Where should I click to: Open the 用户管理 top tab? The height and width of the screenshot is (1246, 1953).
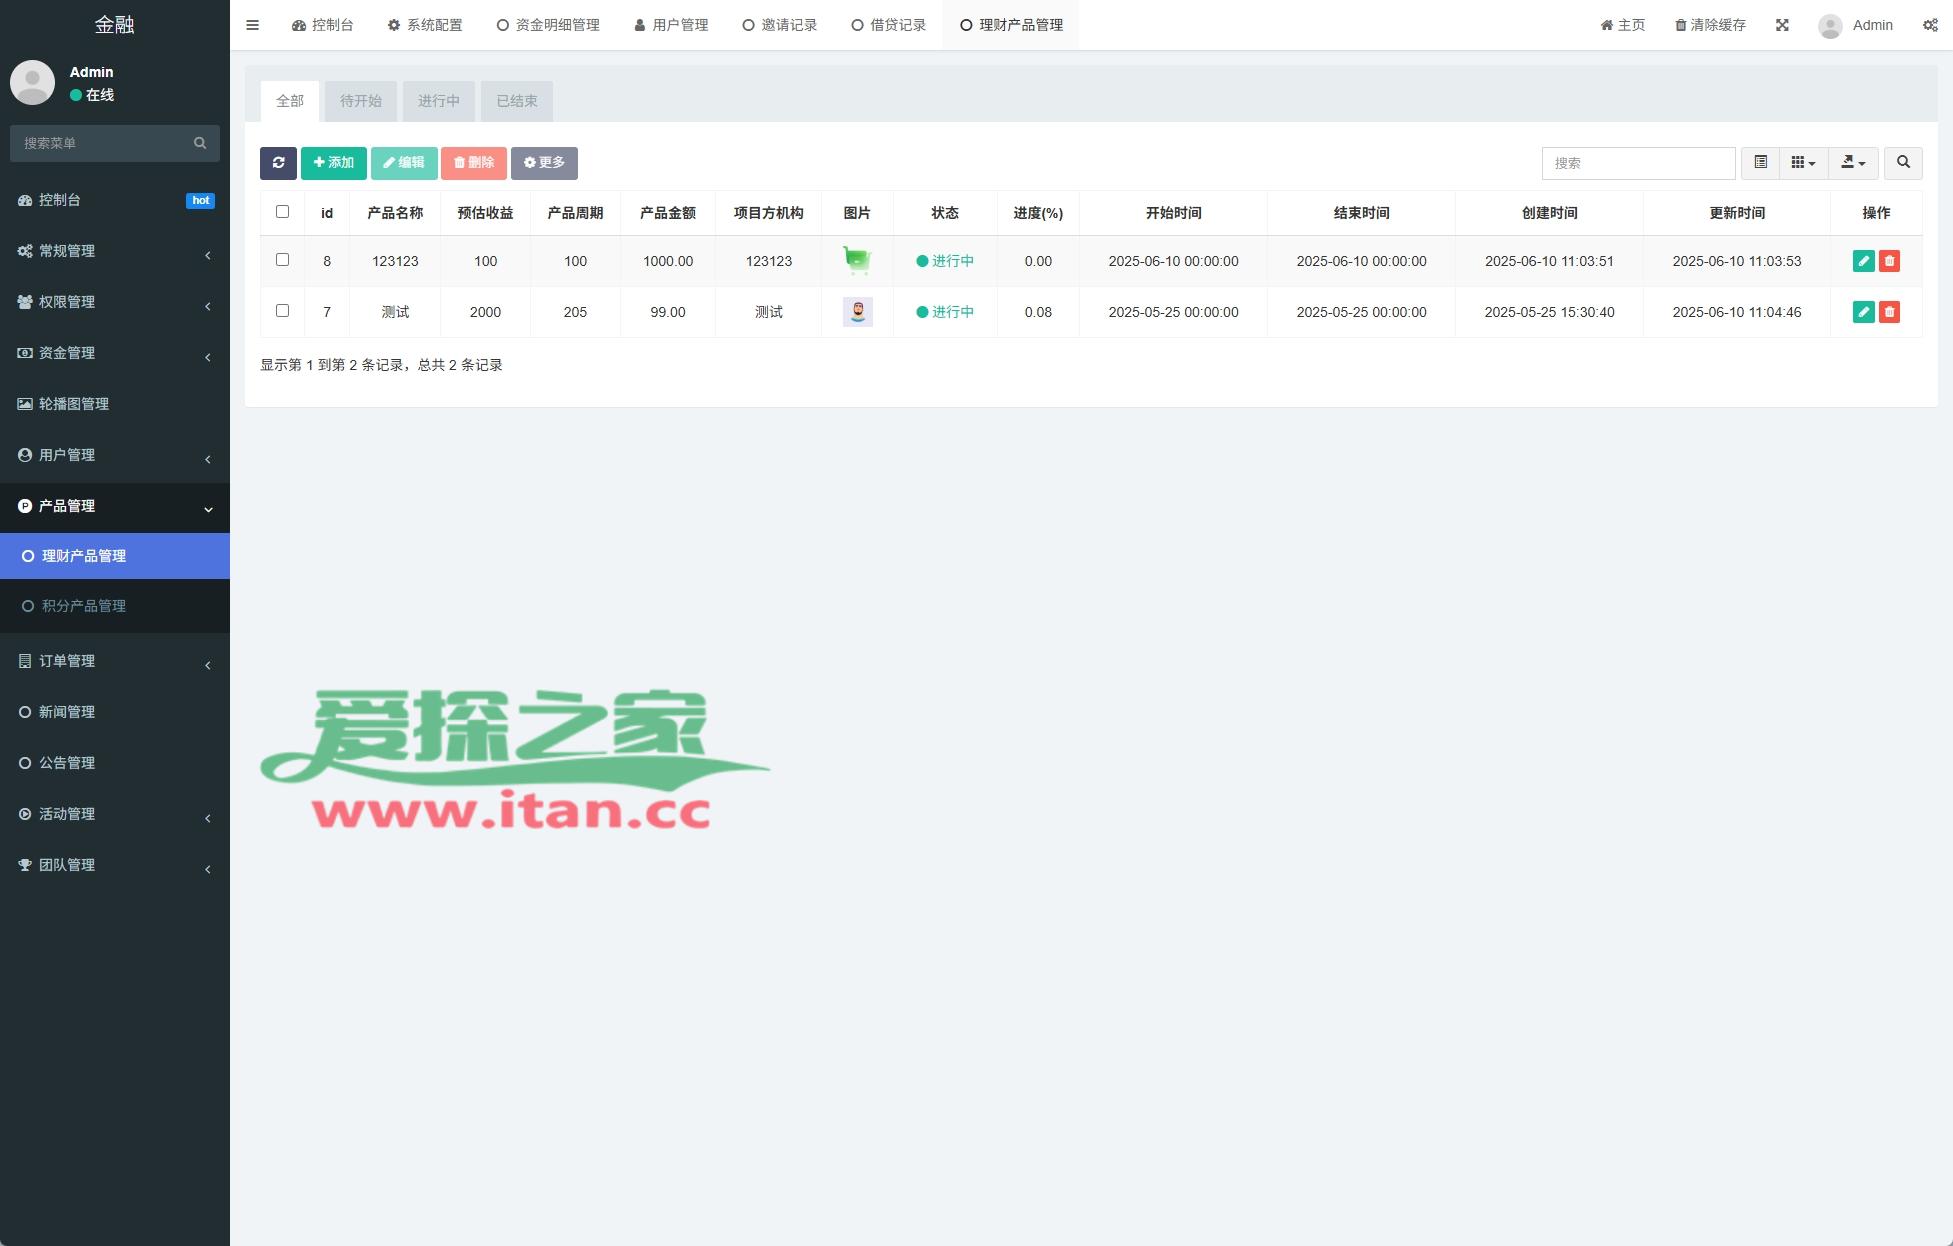coord(671,25)
